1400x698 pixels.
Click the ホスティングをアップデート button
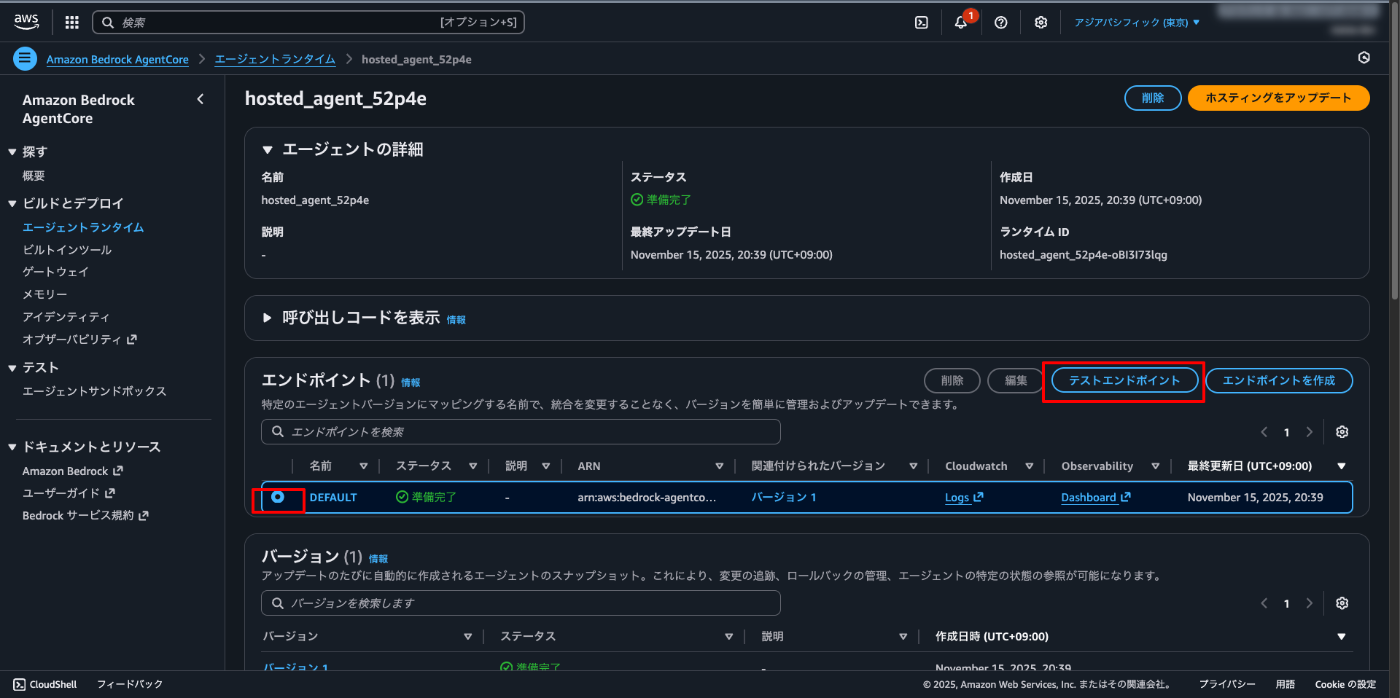(1278, 98)
